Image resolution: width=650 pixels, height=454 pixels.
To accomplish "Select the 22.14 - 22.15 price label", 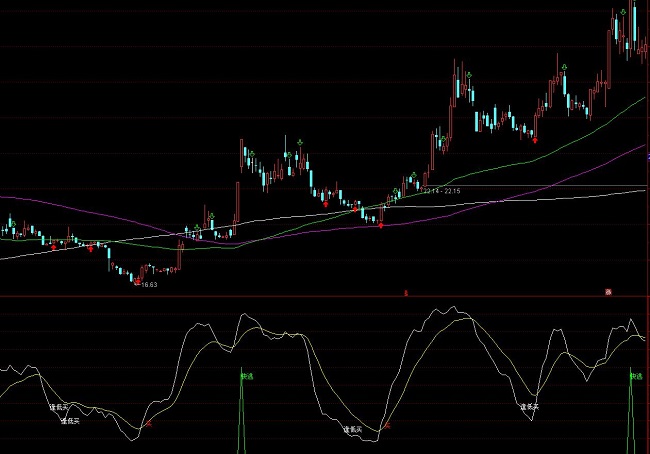I will click(441, 188).
